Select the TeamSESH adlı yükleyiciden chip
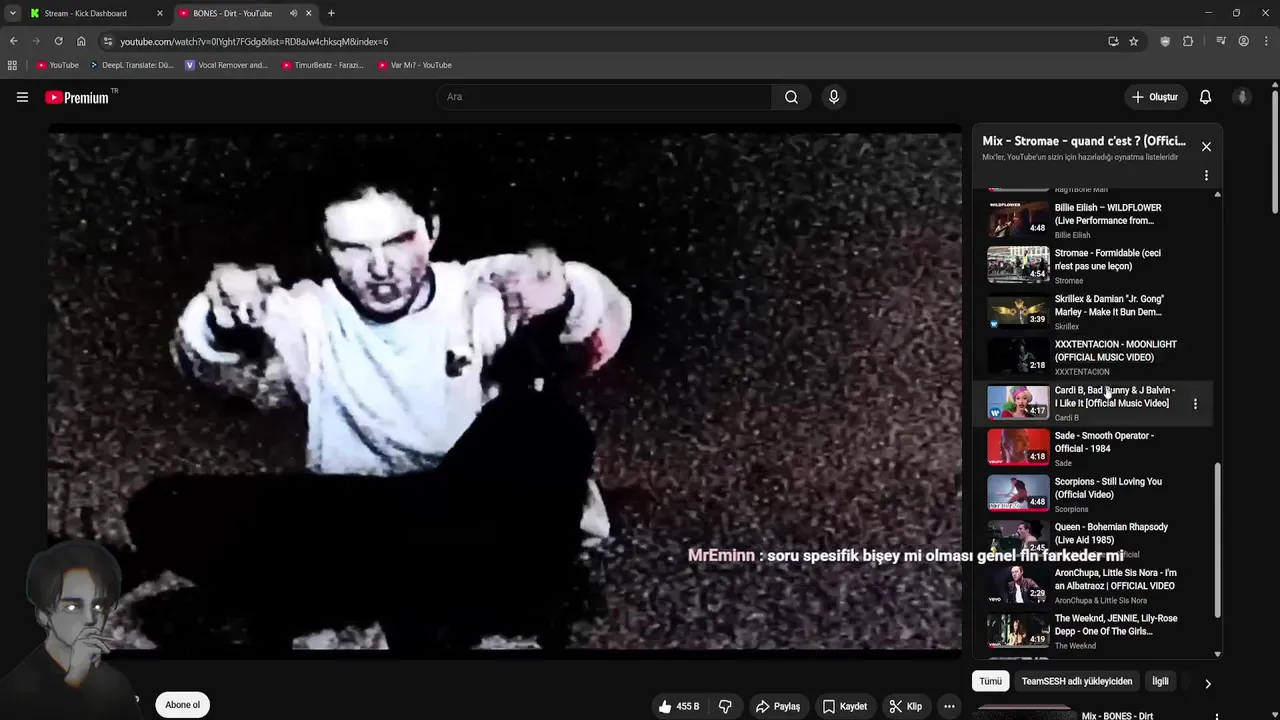The image size is (1280, 720). point(1077,681)
